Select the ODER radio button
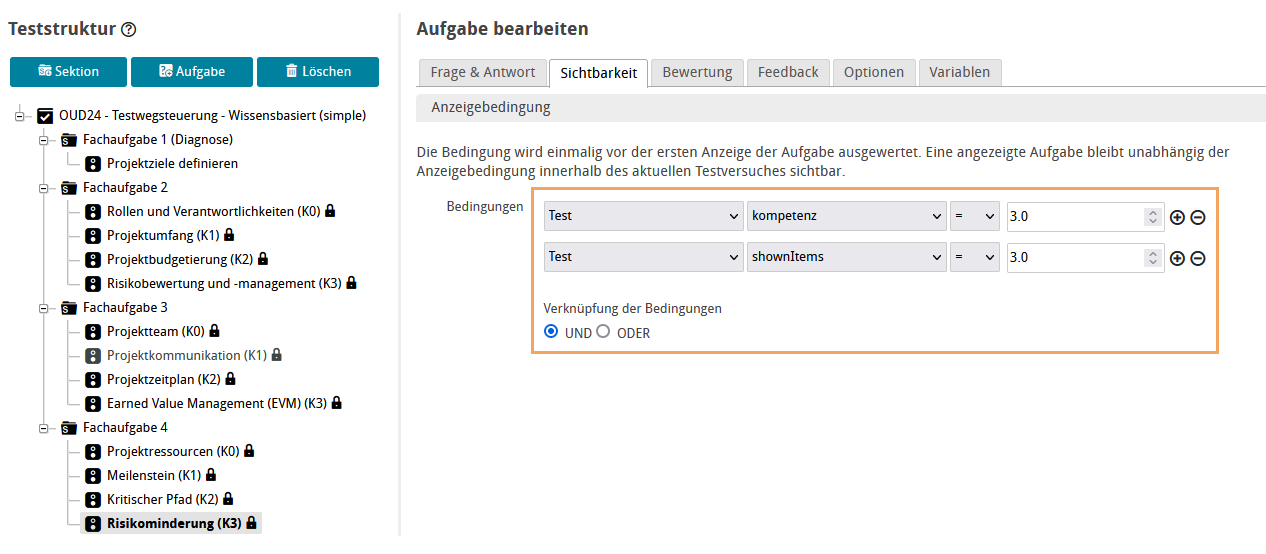This screenshot has width=1266, height=554. point(603,332)
